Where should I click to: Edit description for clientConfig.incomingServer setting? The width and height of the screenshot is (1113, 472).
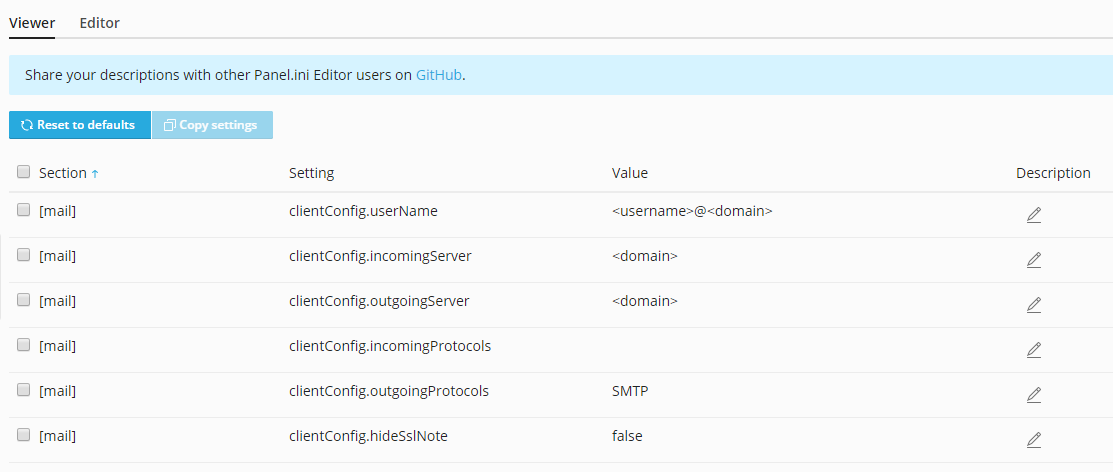[x=1034, y=260]
